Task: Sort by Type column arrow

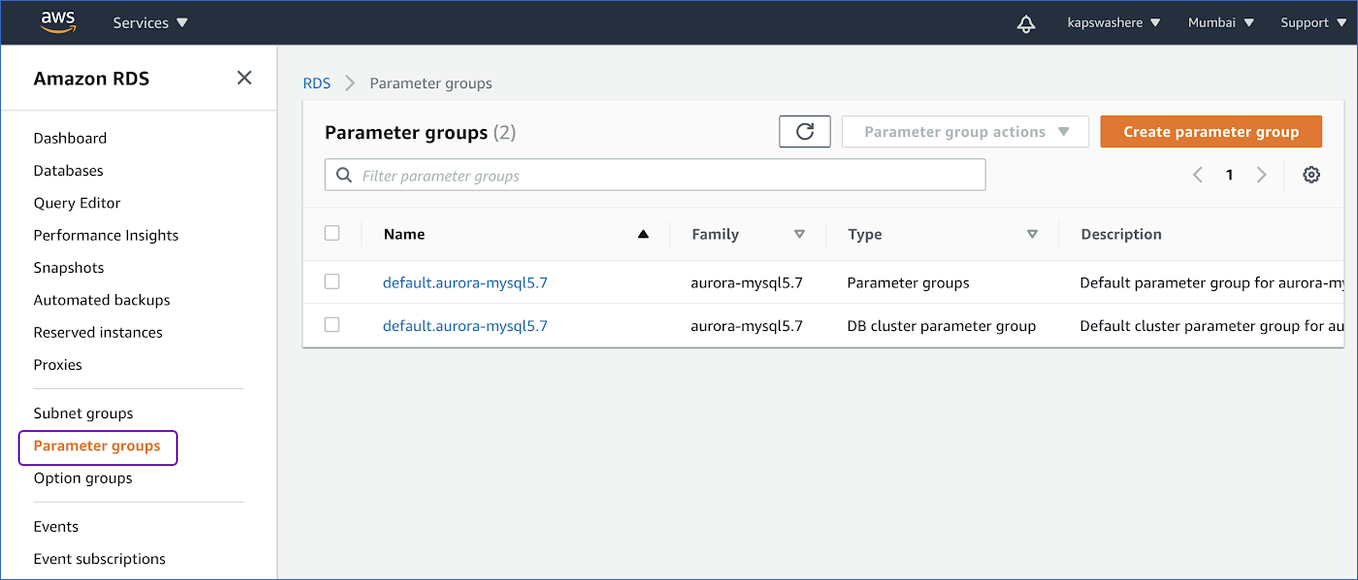Action: 1032,234
